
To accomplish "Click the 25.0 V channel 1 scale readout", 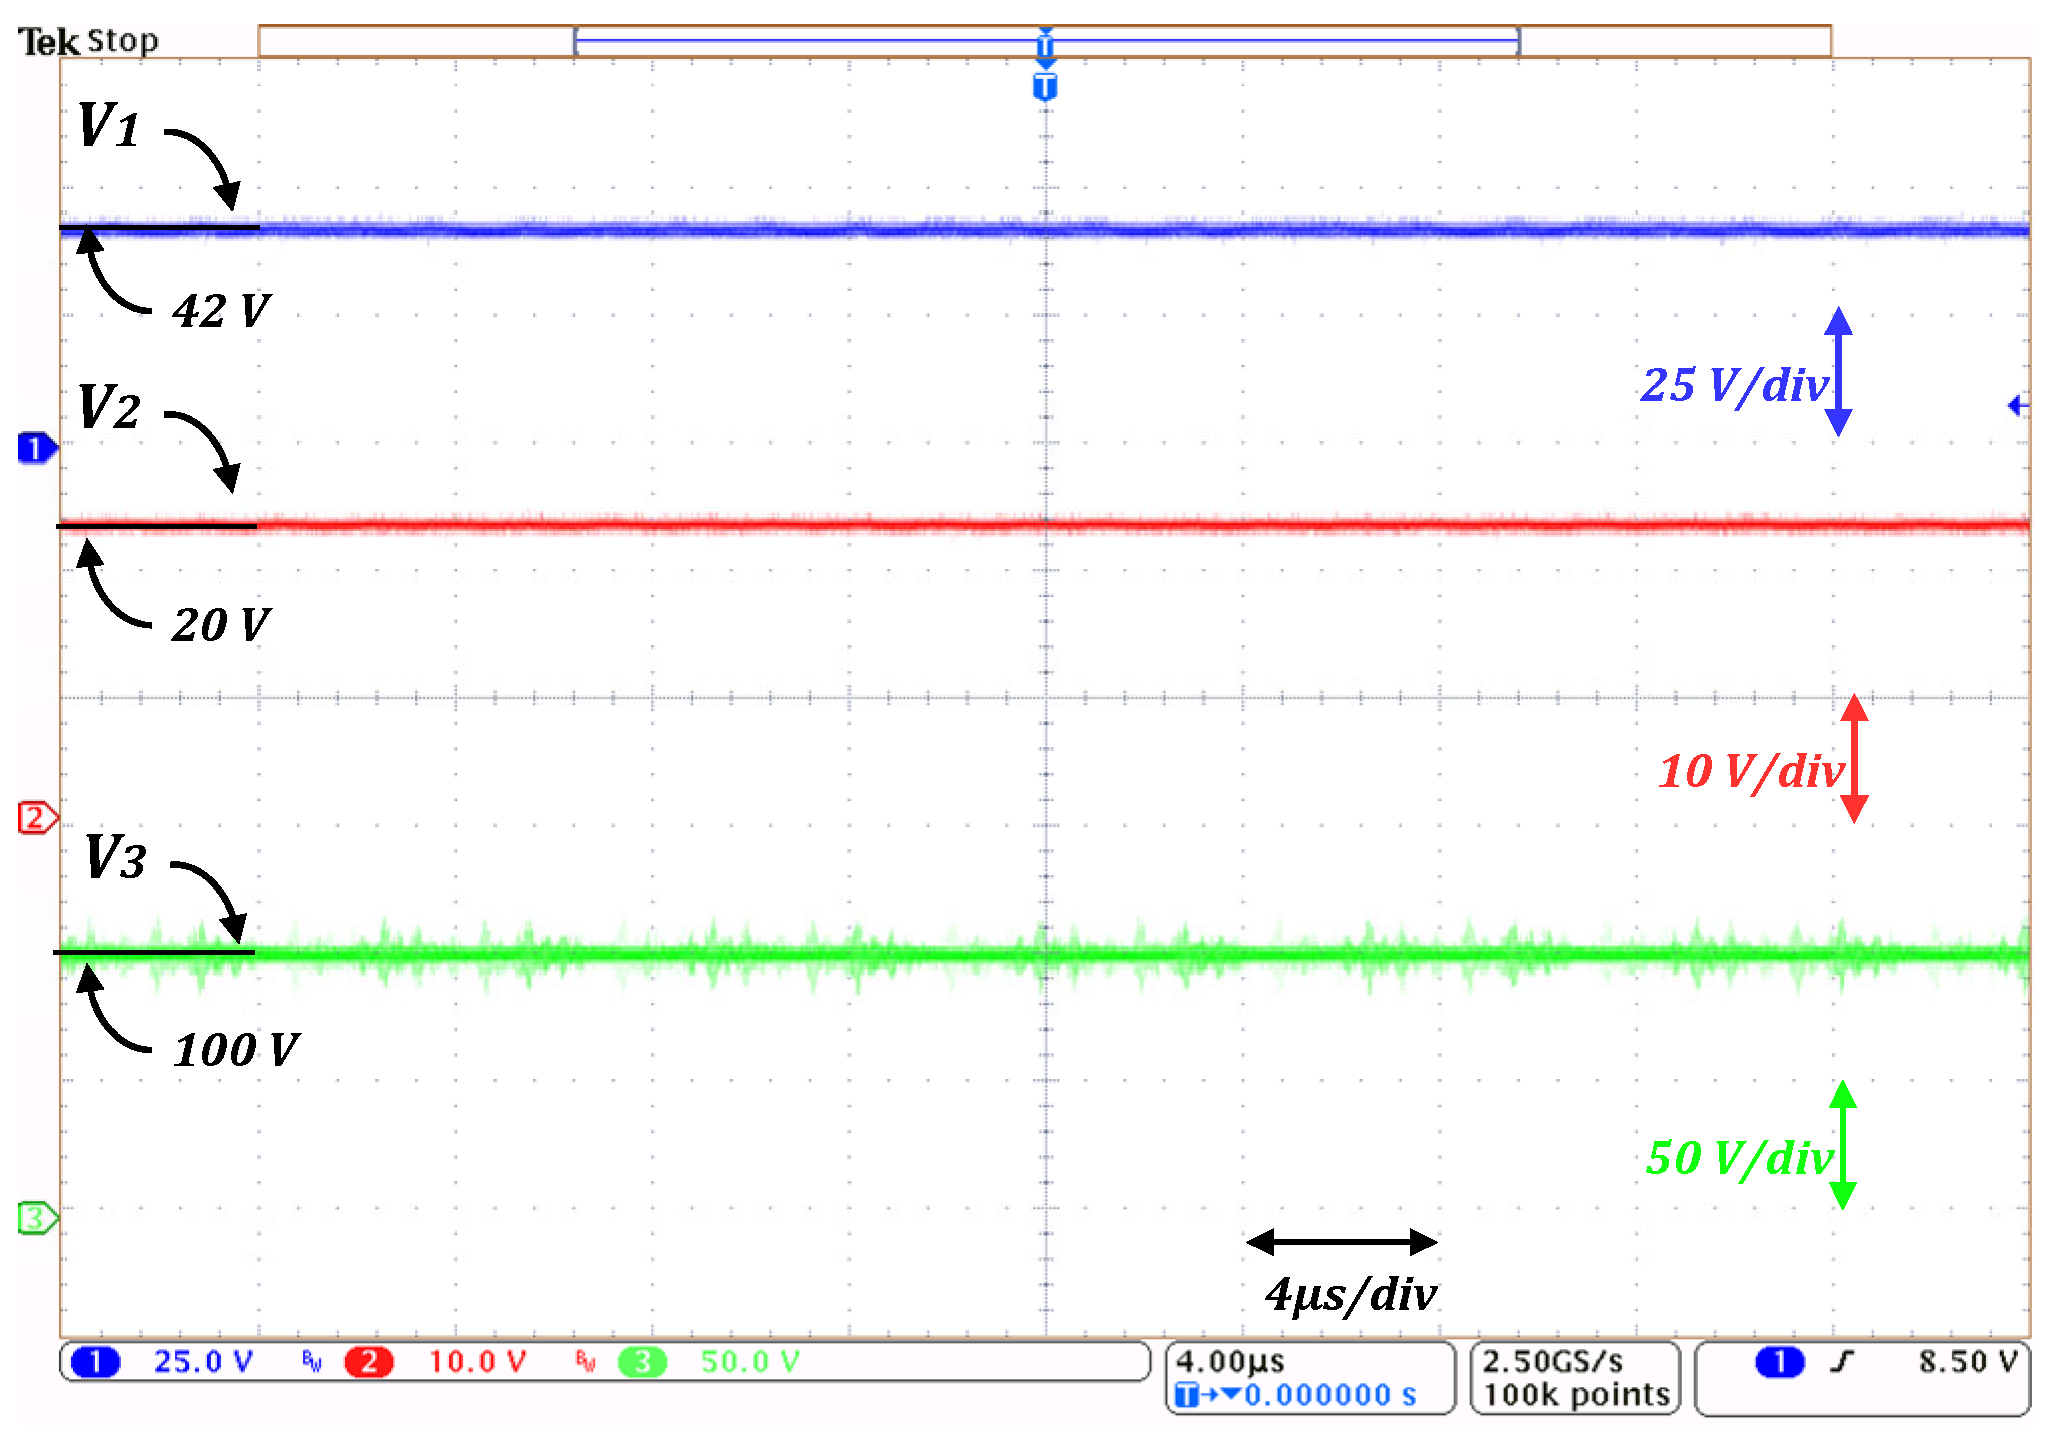I will 203,1362.
